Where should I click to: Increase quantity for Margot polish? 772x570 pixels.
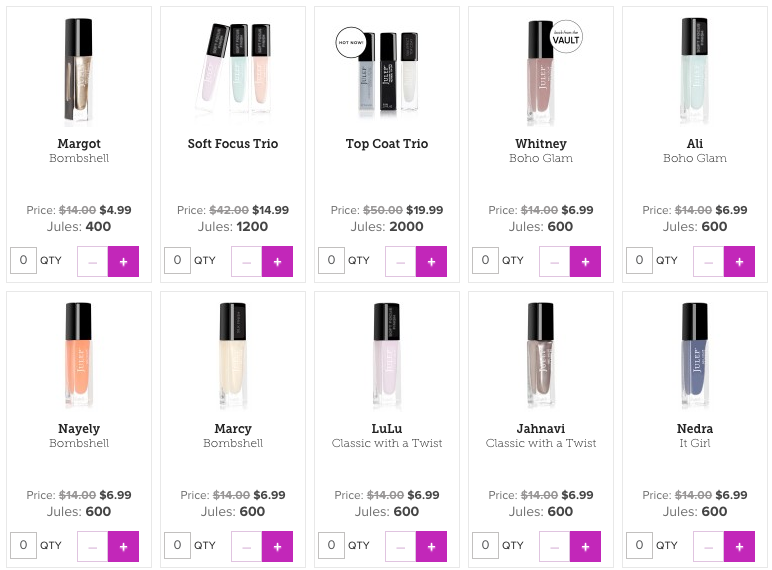(x=123, y=261)
